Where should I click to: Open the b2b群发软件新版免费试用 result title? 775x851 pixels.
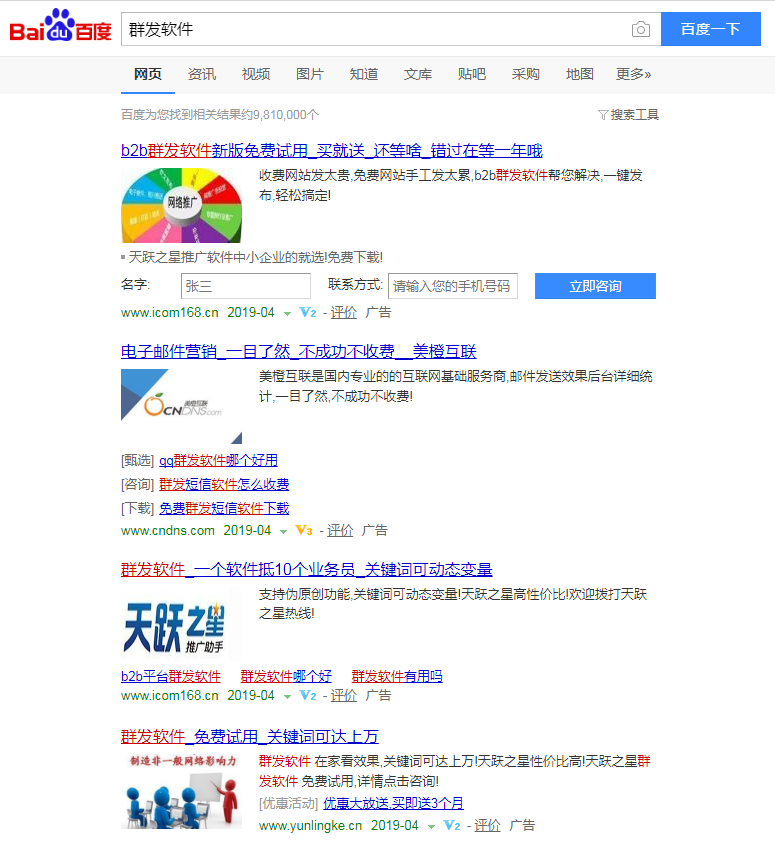(x=332, y=151)
